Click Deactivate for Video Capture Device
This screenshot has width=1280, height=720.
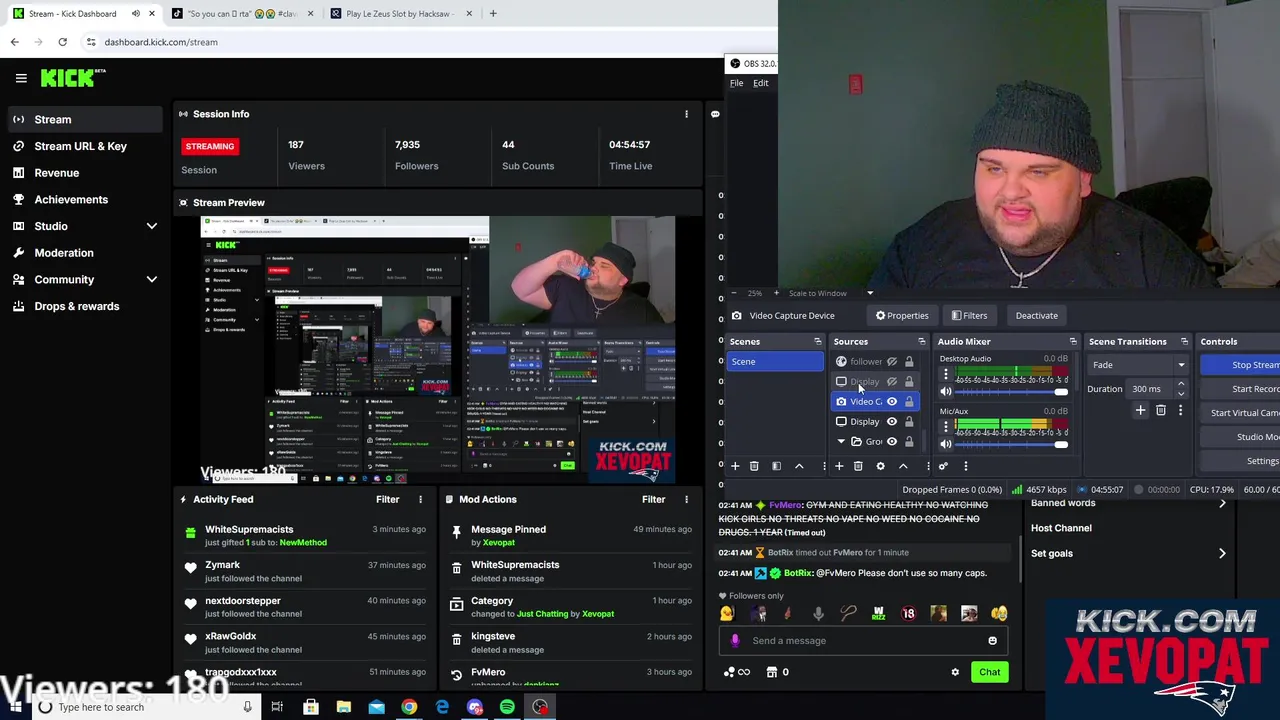point(1036,316)
